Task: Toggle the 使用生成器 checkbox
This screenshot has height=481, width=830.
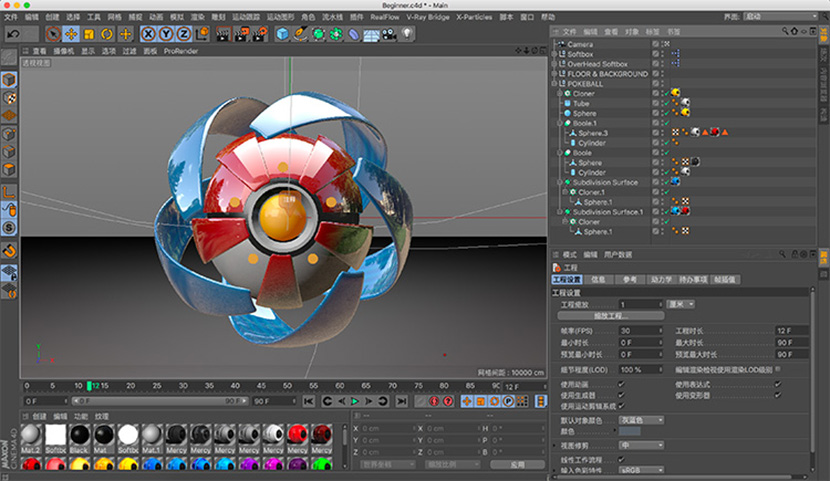Action: (x=621, y=395)
